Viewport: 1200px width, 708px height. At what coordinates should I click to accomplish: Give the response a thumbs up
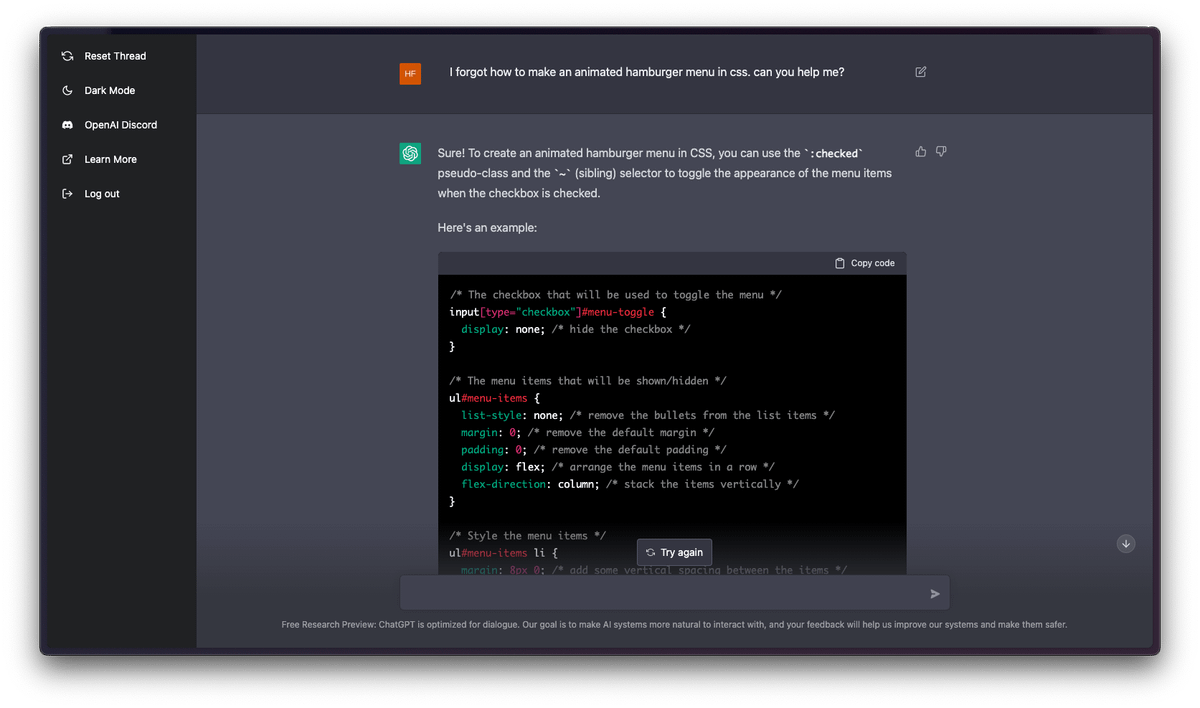[x=921, y=152]
